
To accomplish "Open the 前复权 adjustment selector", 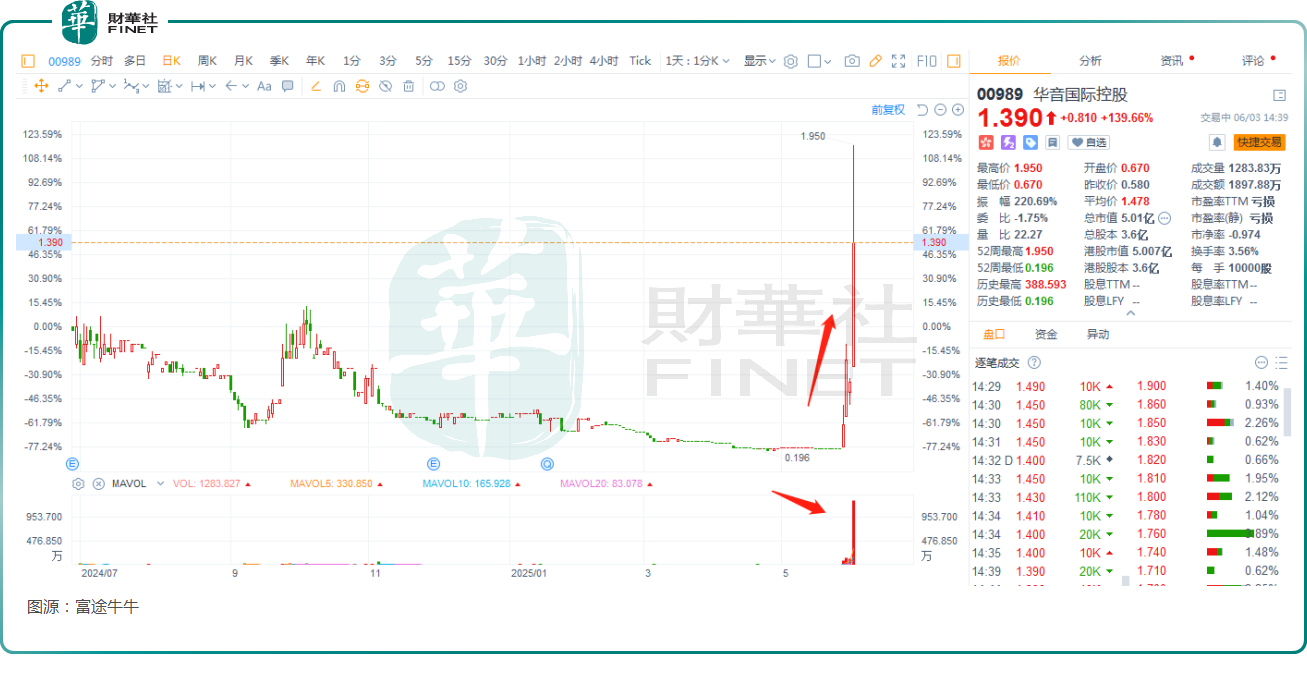I will (x=888, y=110).
